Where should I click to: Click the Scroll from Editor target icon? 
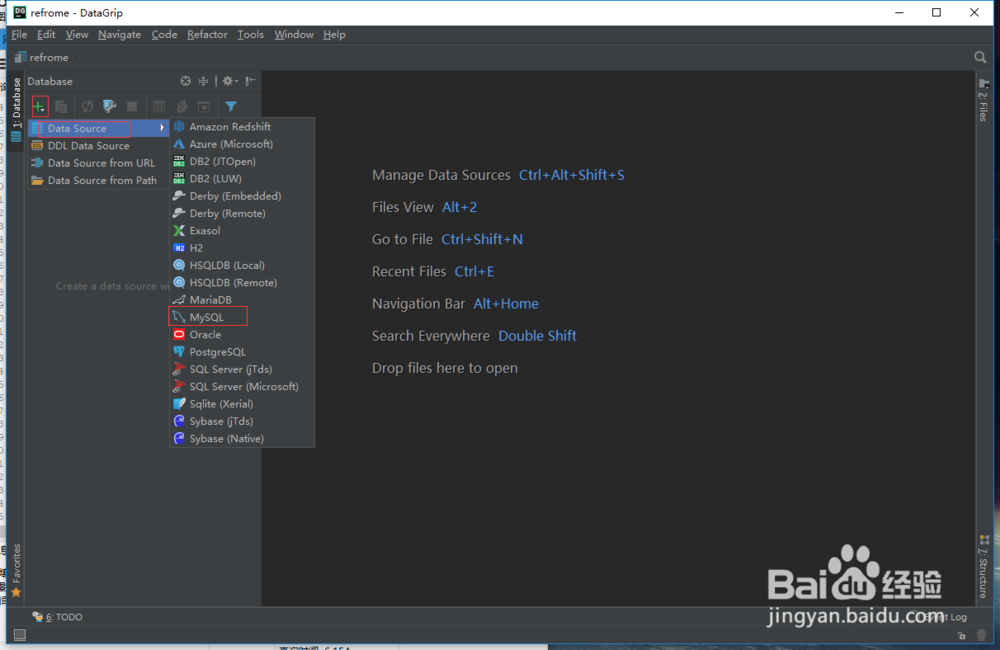(x=186, y=81)
